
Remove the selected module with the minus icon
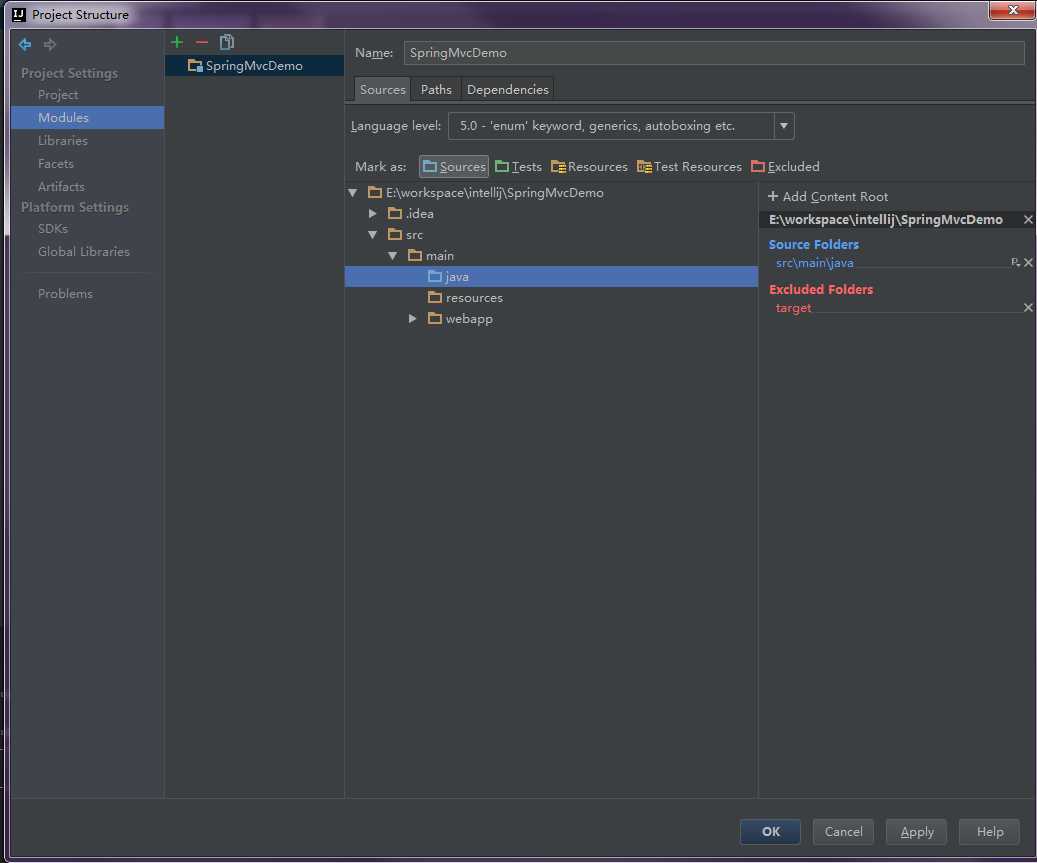[202, 42]
